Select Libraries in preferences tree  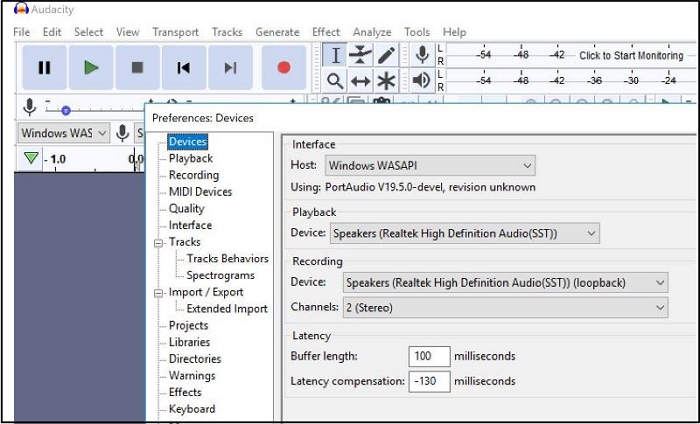pyautogui.click(x=189, y=342)
